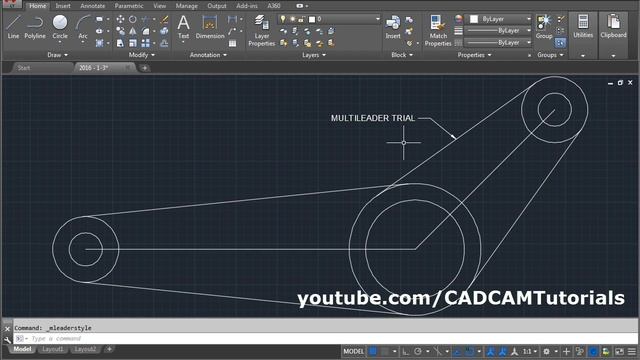Switch to Layout1 tab
640x360 pixels.
click(x=53, y=349)
